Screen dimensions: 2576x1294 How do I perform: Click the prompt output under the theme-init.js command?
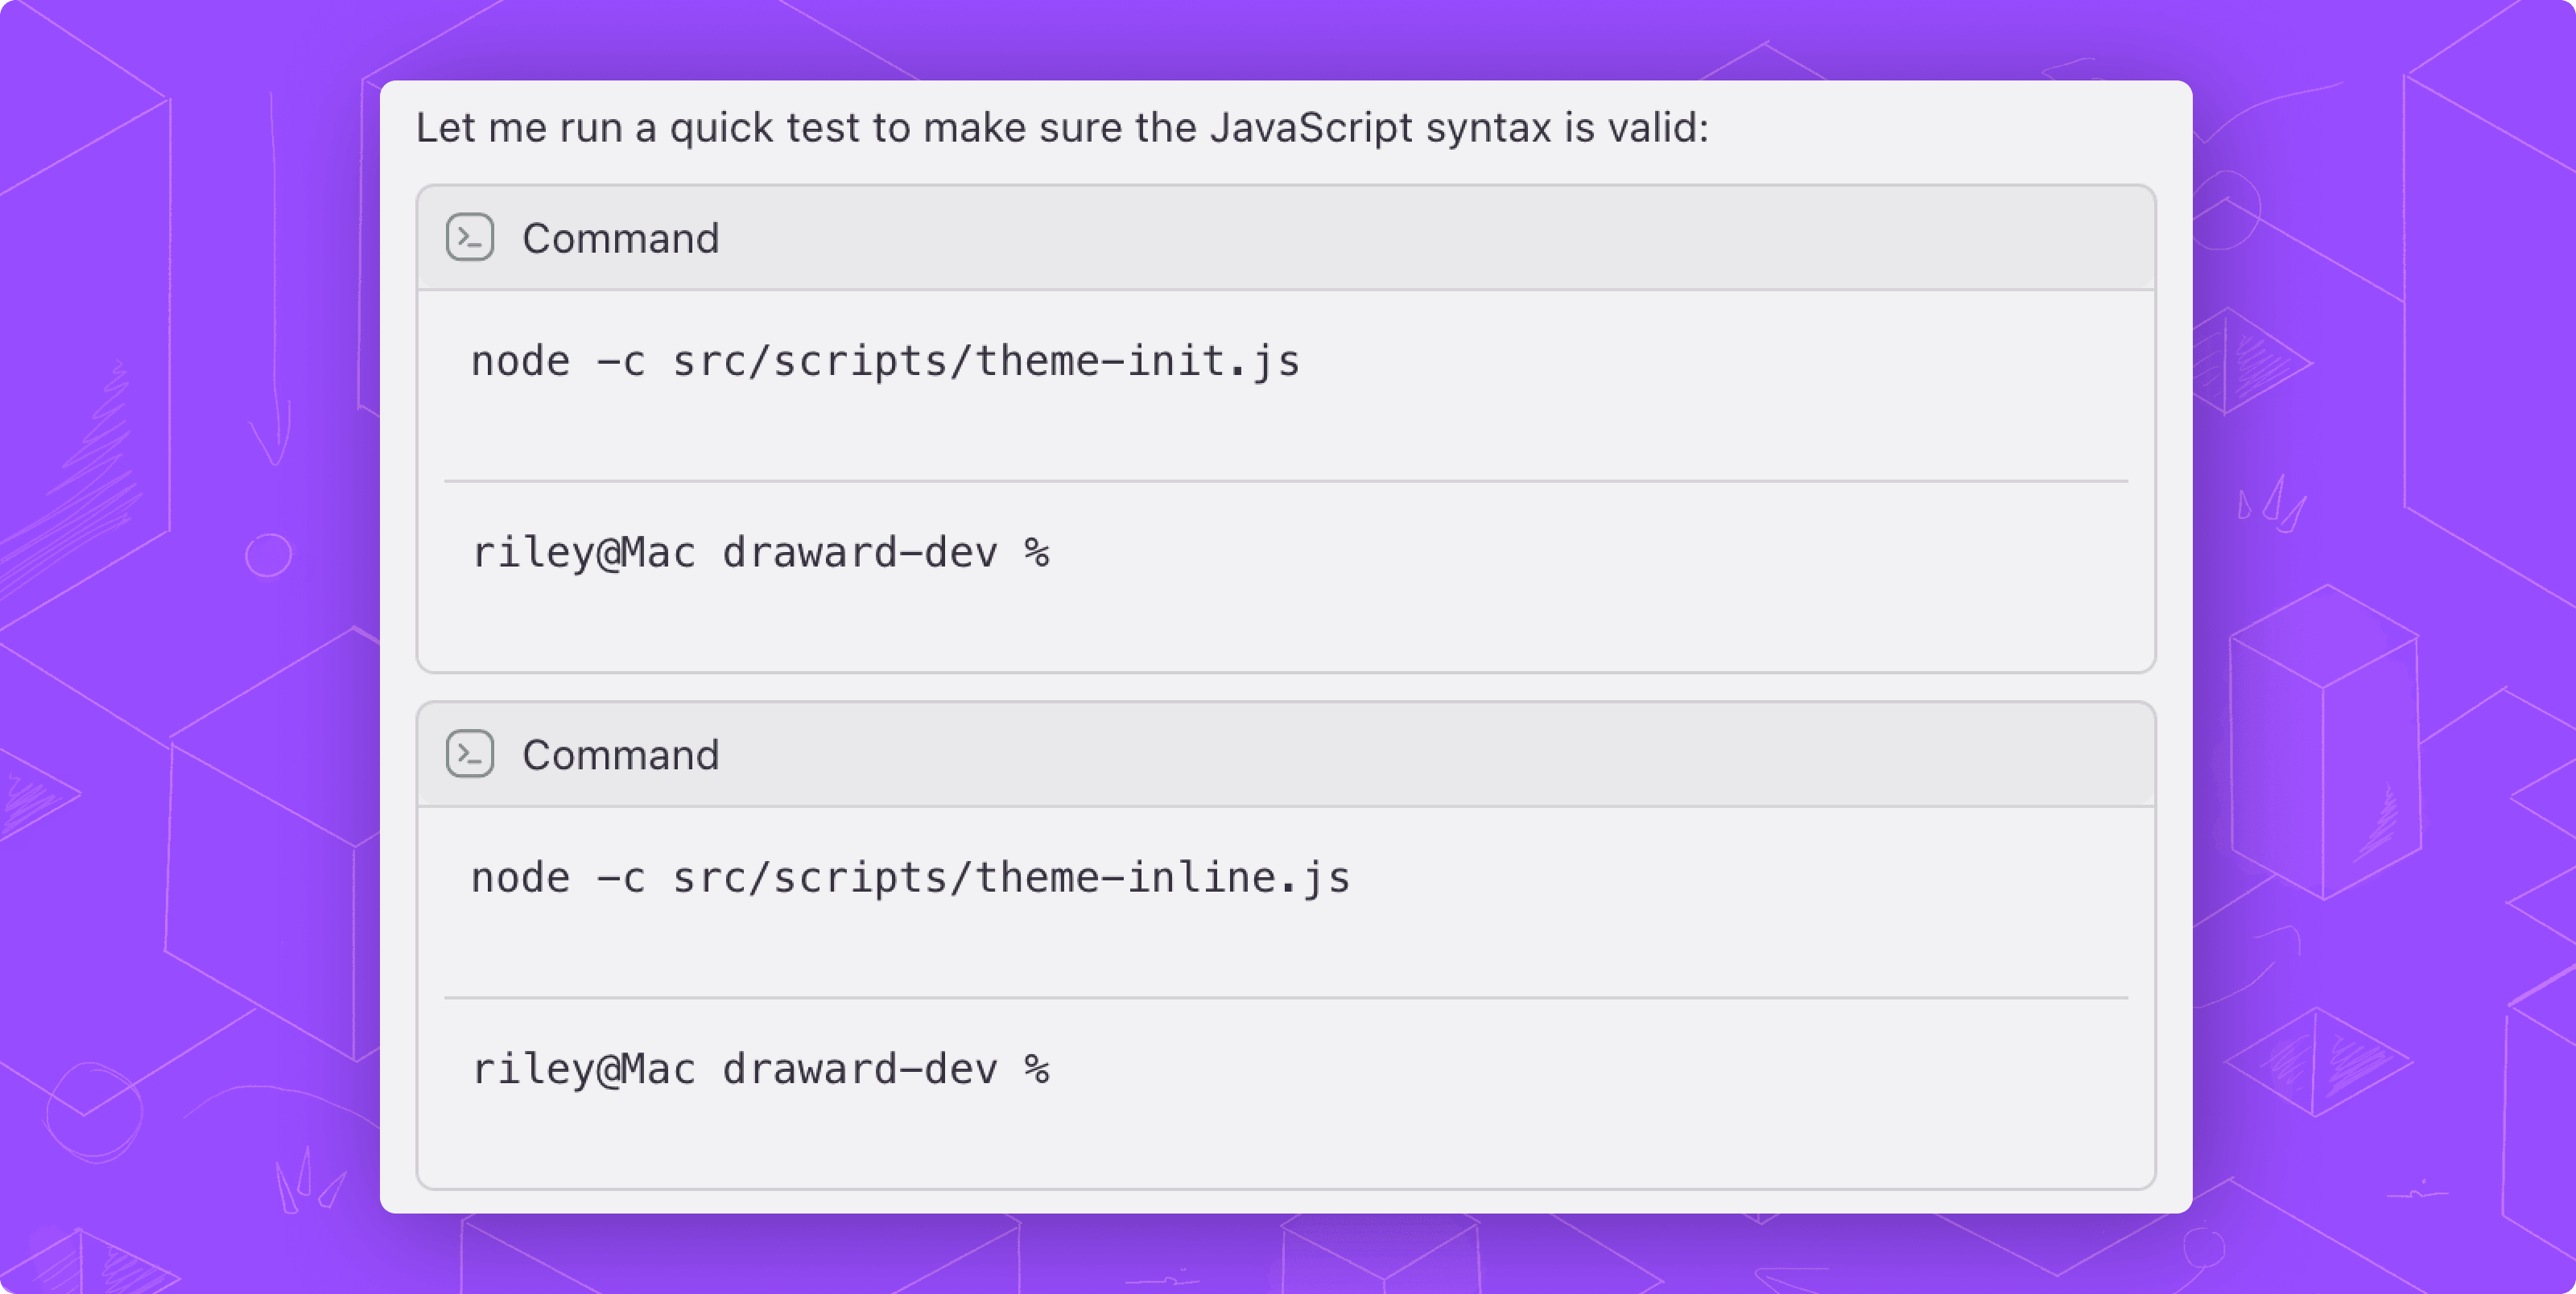[x=760, y=553]
